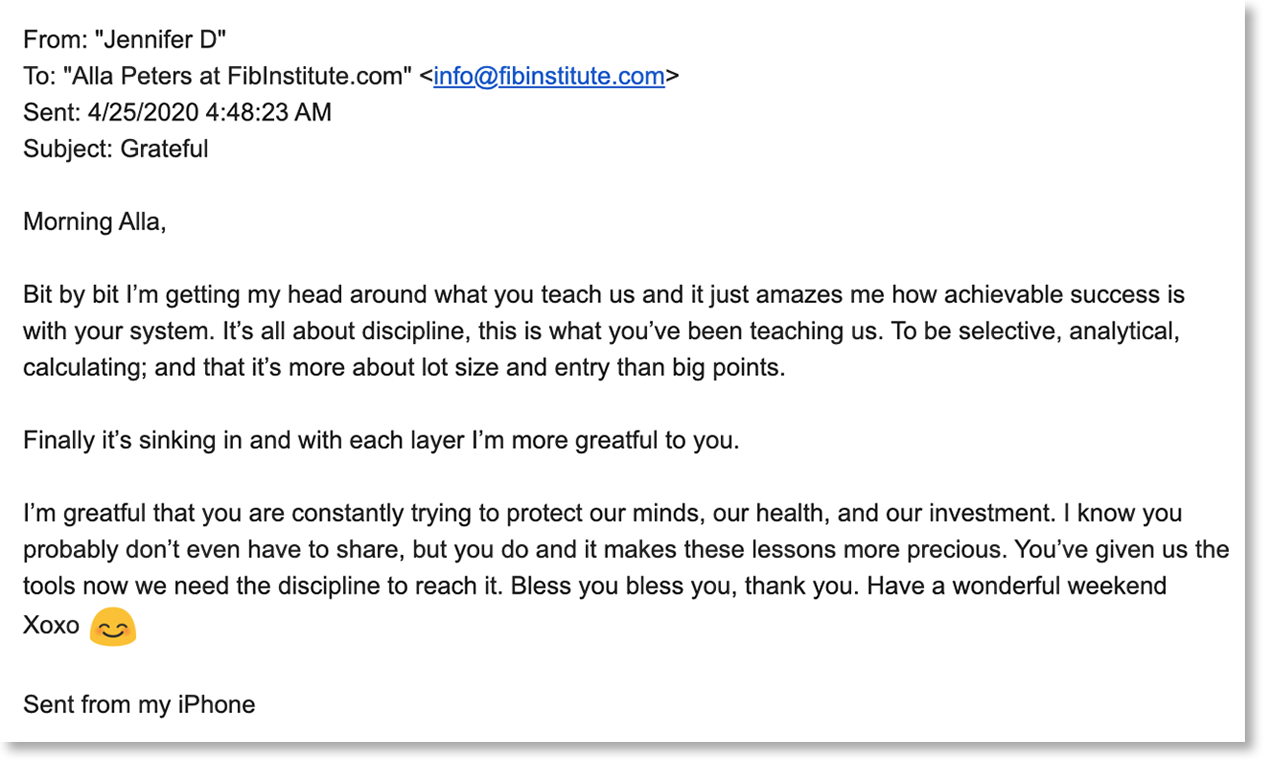Open the info@fibinstitute.com email link
The height and width of the screenshot is (763, 1280).
coord(549,77)
